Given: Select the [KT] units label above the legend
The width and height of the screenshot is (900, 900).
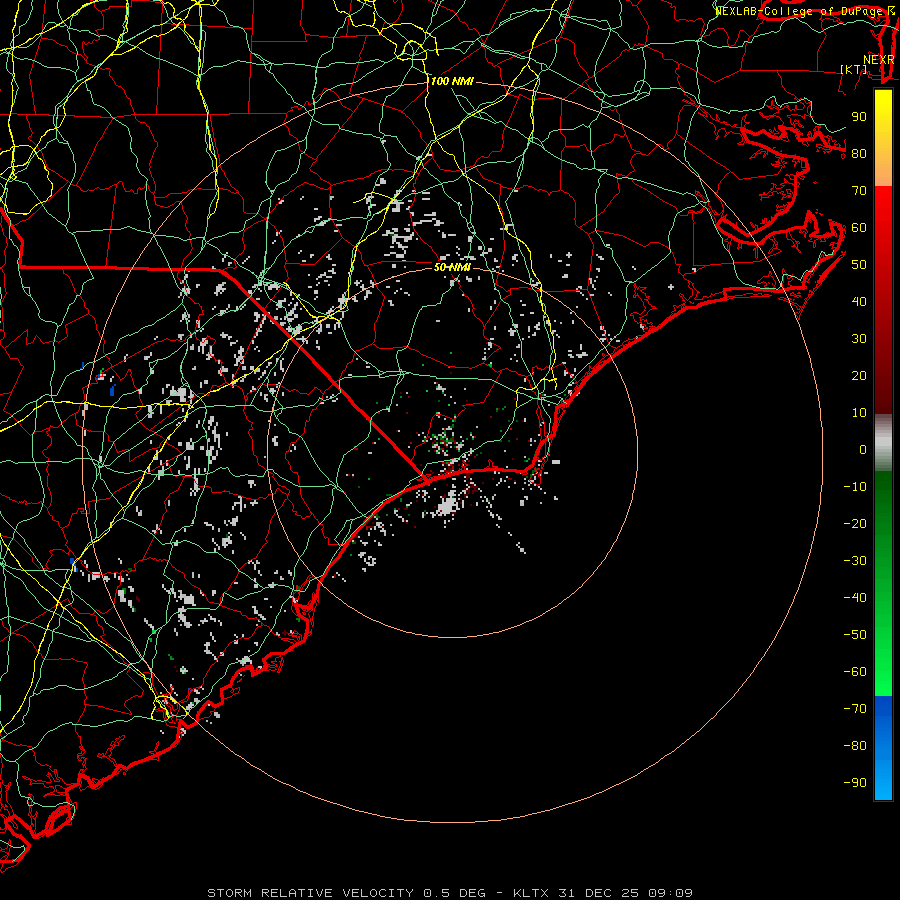Looking at the screenshot, I should point(854,69).
